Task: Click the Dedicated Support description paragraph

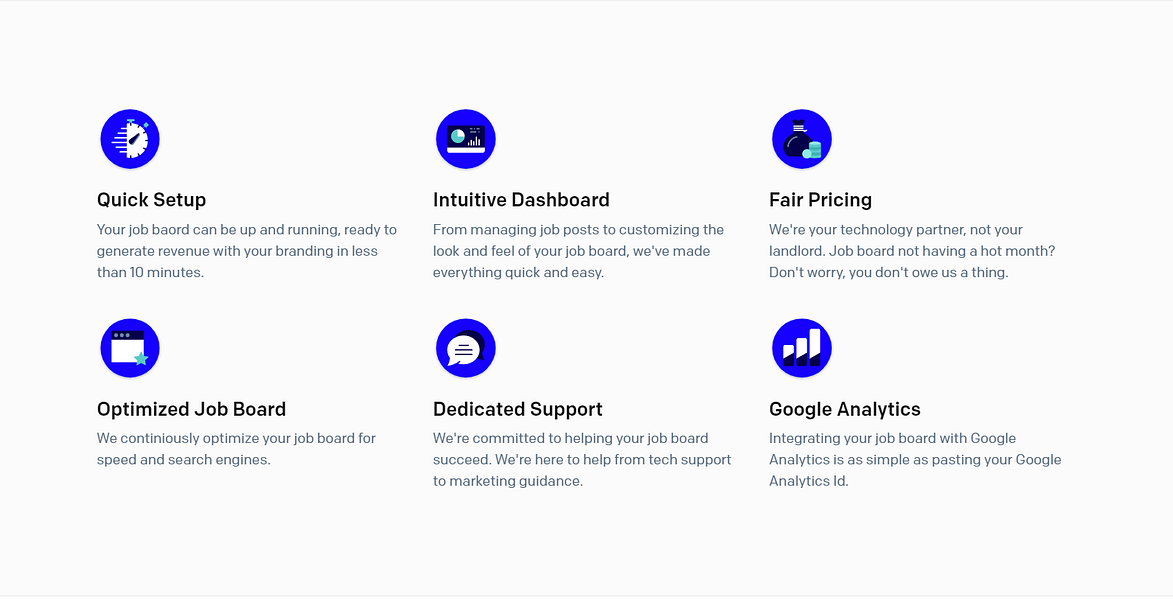Action: (582, 460)
